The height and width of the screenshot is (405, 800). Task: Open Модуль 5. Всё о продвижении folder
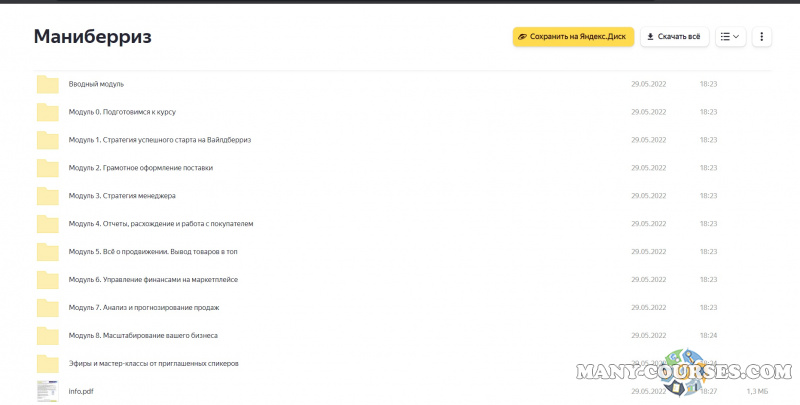click(x=152, y=252)
